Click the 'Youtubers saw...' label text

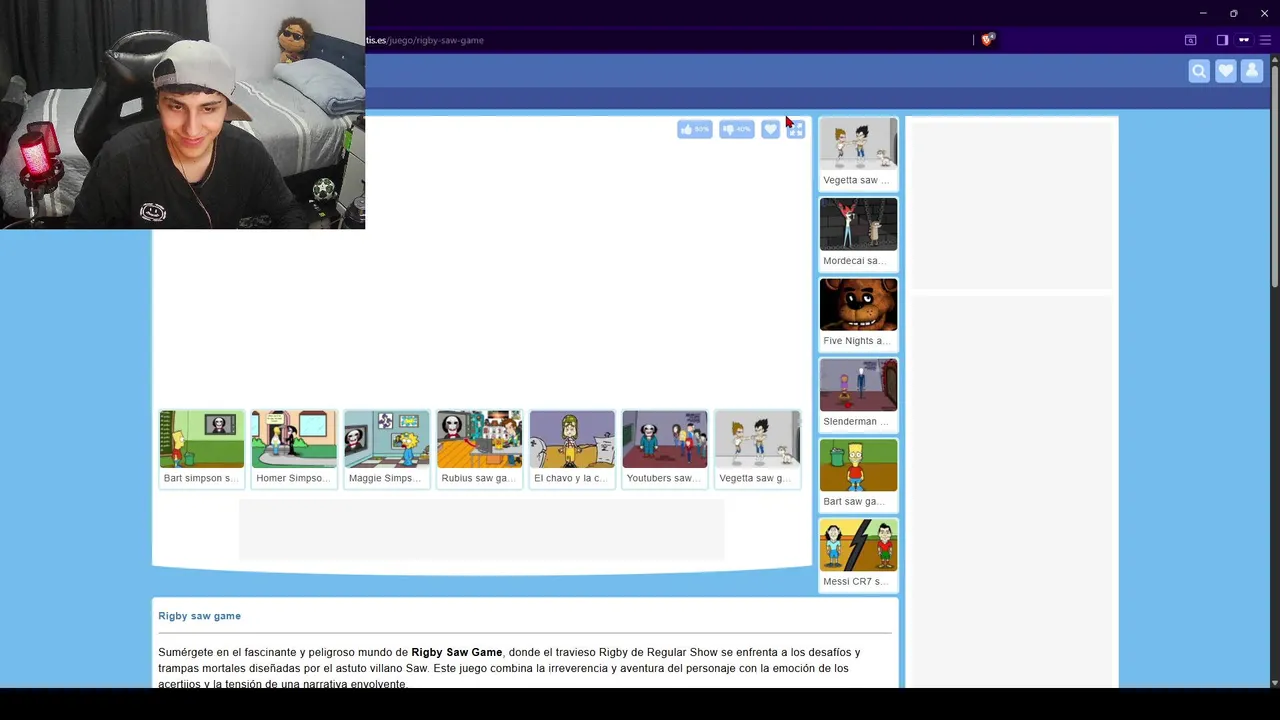pos(664,478)
